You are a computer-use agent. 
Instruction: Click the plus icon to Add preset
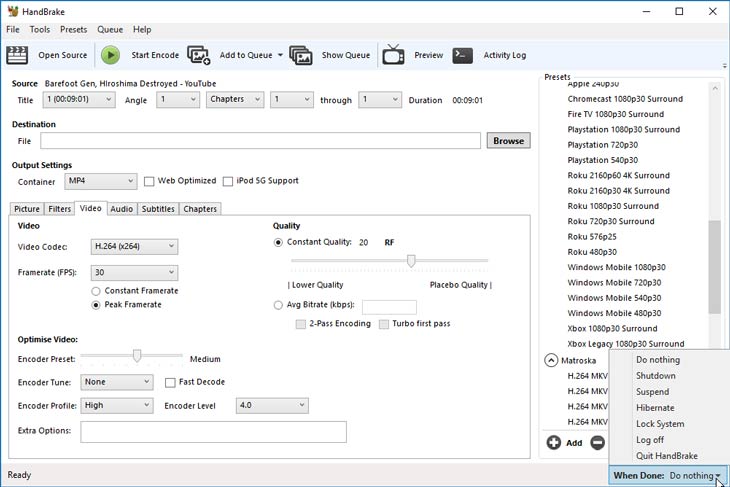[x=554, y=442]
